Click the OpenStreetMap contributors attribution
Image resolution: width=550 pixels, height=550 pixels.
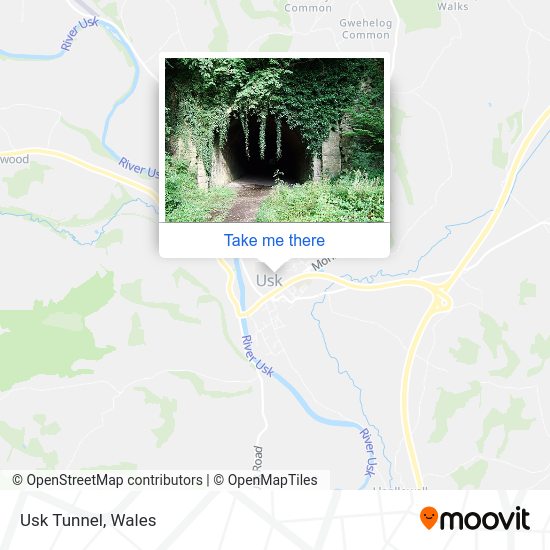(107, 480)
